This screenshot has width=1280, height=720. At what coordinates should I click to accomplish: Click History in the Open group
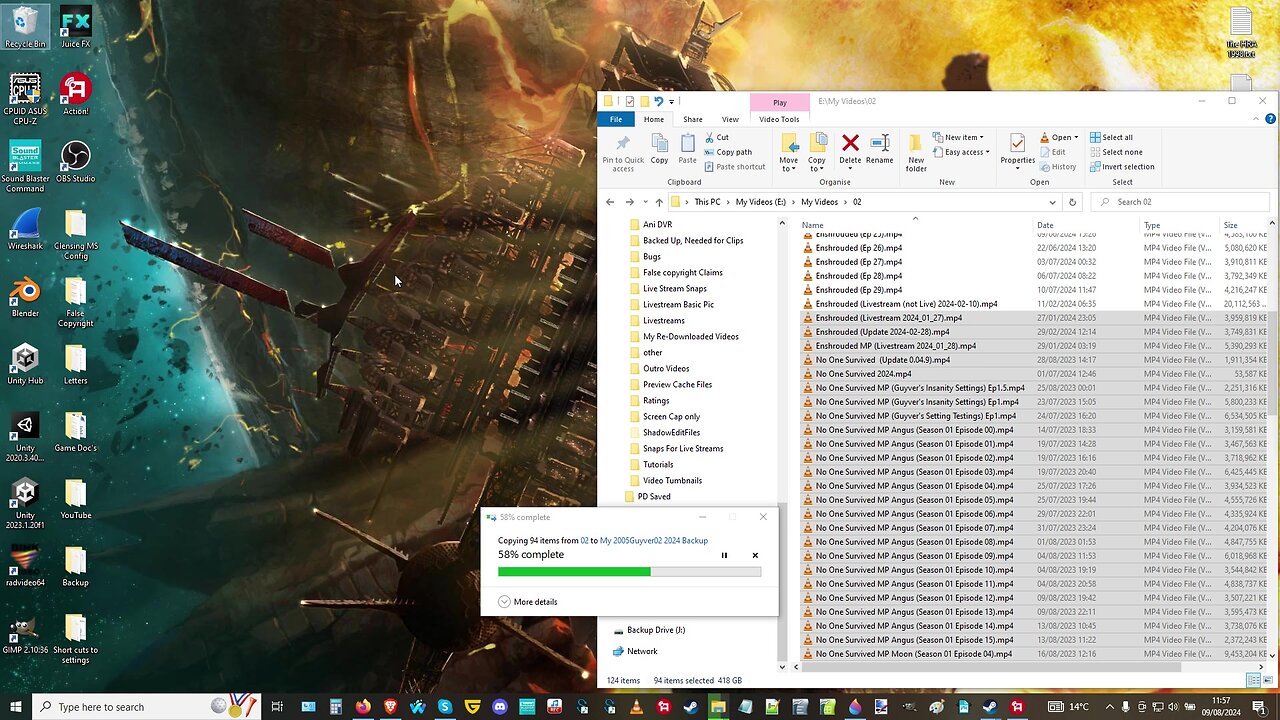coord(1058,167)
